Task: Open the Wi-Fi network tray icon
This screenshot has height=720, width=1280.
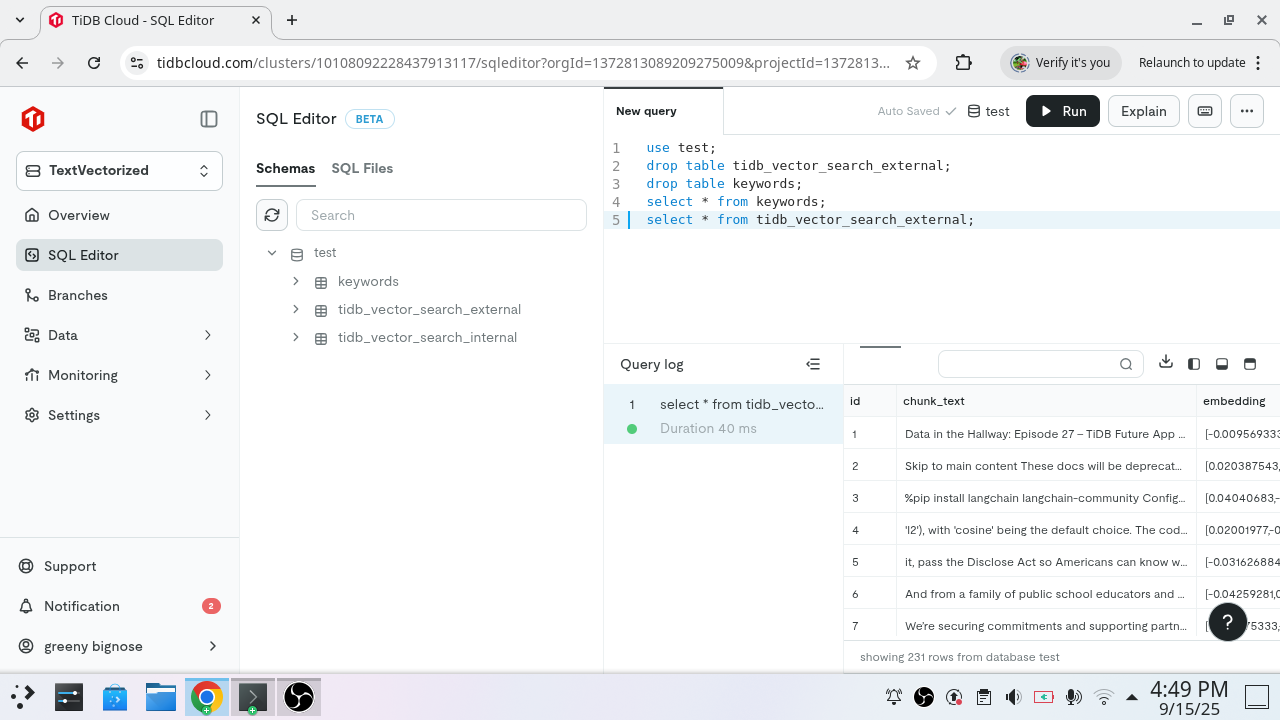Action: pyautogui.click(x=1103, y=697)
